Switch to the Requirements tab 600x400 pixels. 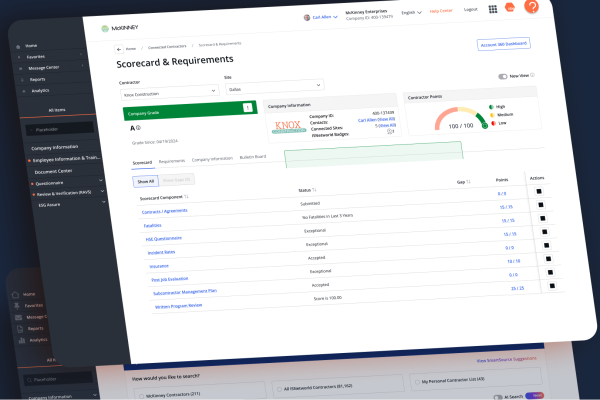pyautogui.click(x=172, y=161)
